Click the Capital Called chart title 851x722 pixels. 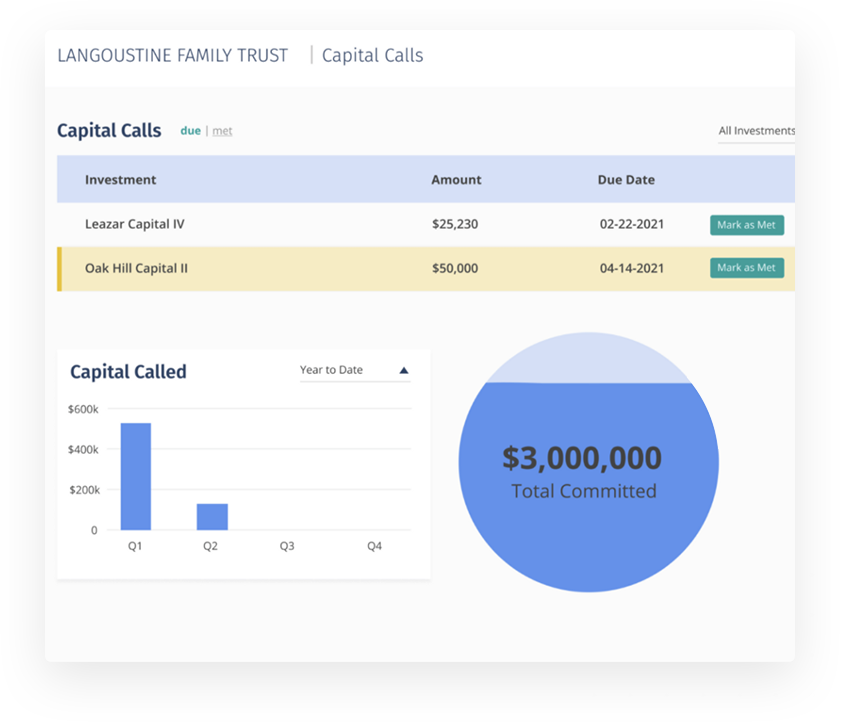(x=128, y=372)
